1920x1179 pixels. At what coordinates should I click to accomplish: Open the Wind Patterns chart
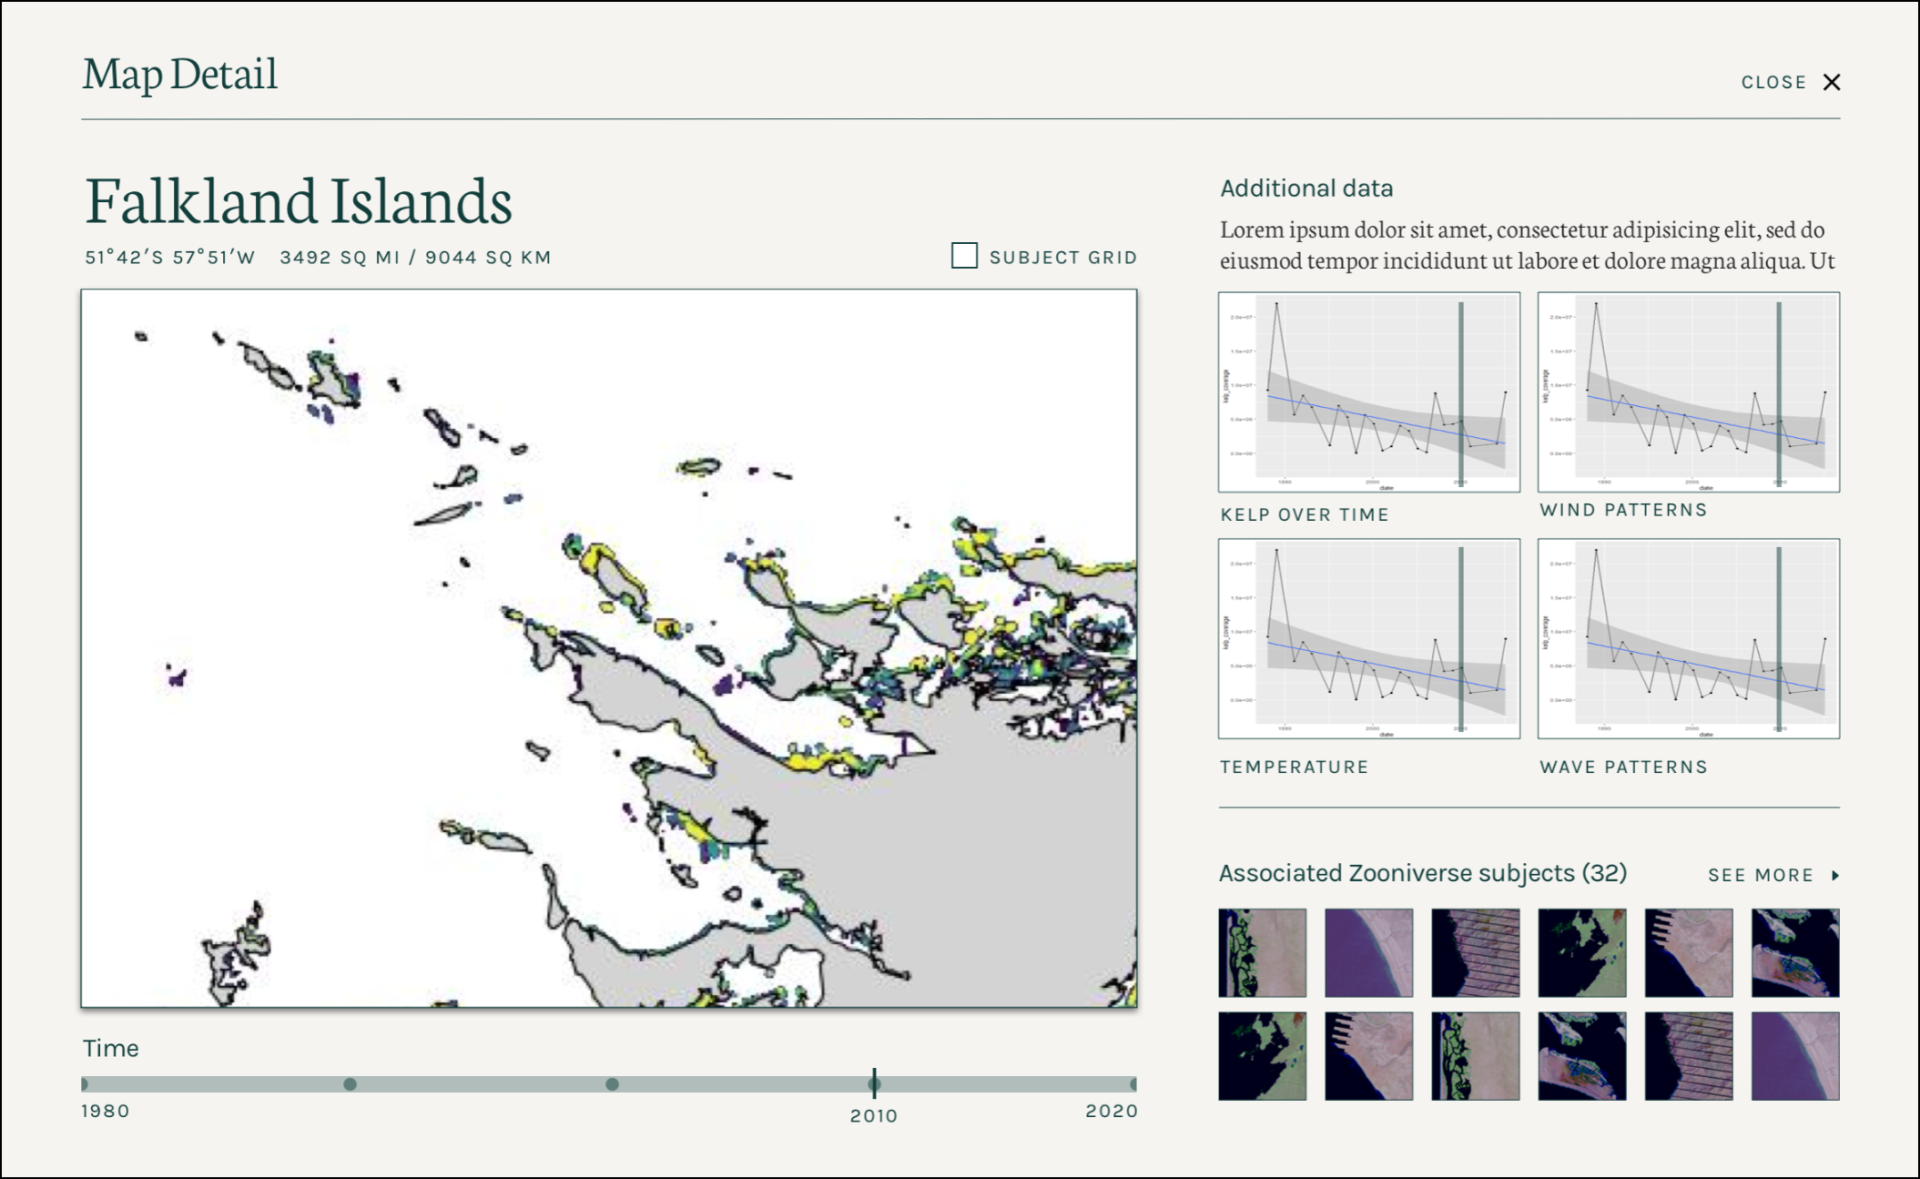[x=1688, y=391]
